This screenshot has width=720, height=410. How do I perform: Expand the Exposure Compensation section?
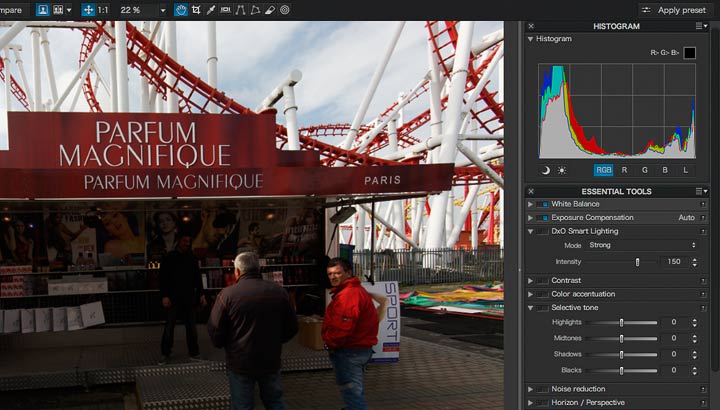pos(530,218)
